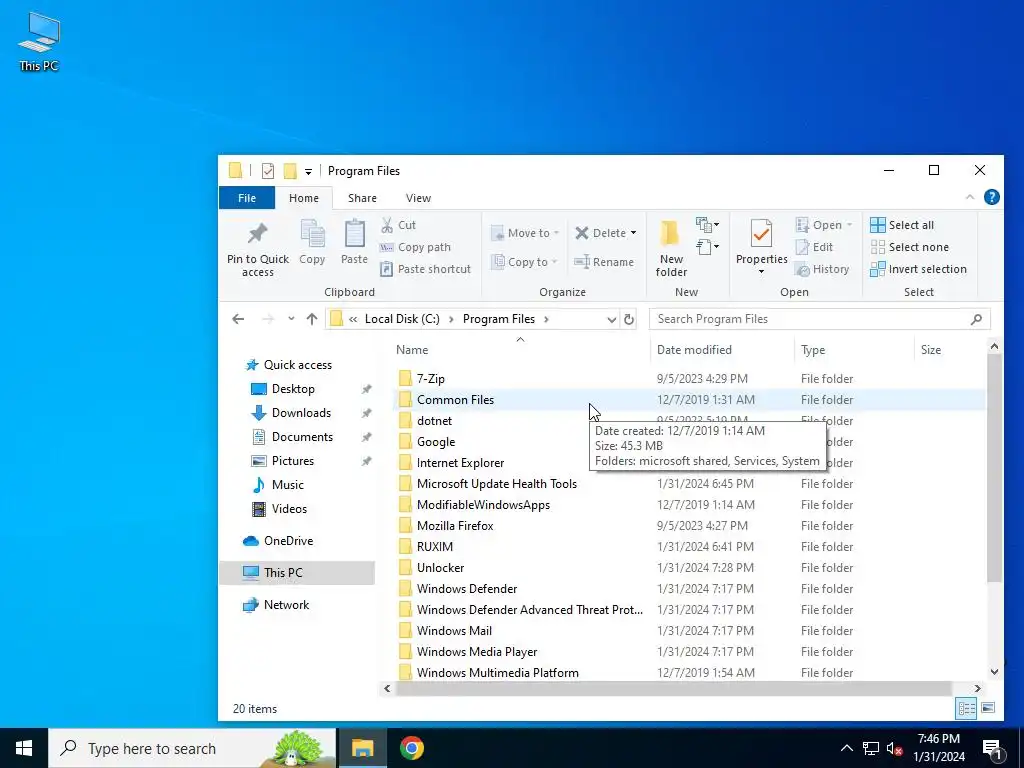This screenshot has width=1024, height=768.
Task: Click the Paste clipboard icon
Action: click(355, 234)
